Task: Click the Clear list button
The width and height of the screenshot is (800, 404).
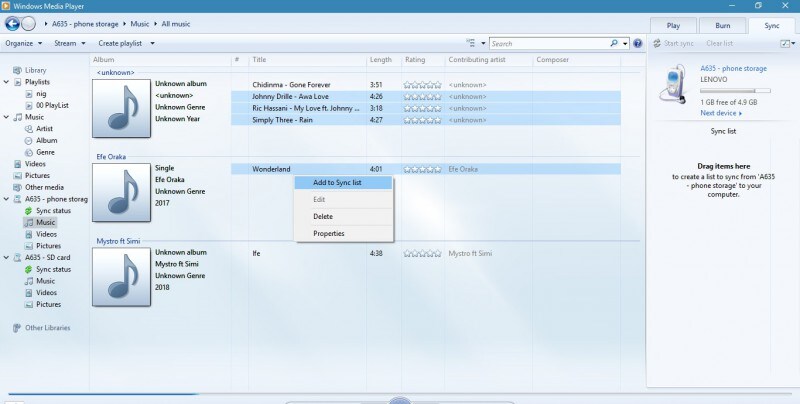Action: coord(719,43)
